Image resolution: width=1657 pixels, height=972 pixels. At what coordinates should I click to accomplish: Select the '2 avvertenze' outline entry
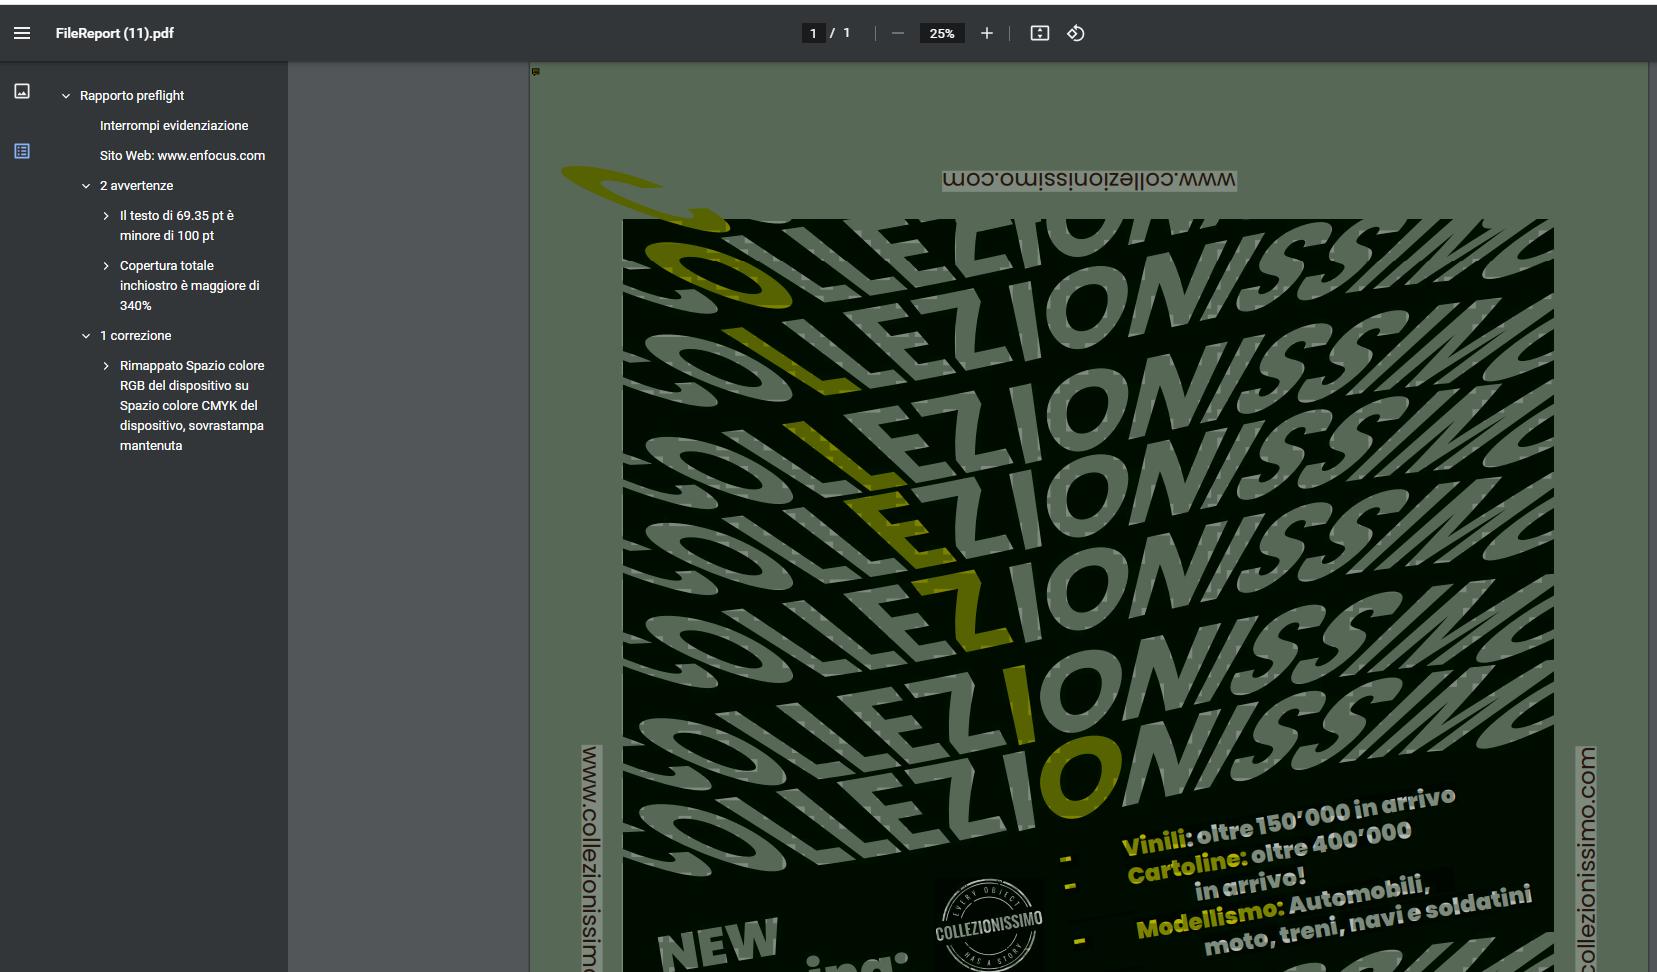tap(136, 186)
